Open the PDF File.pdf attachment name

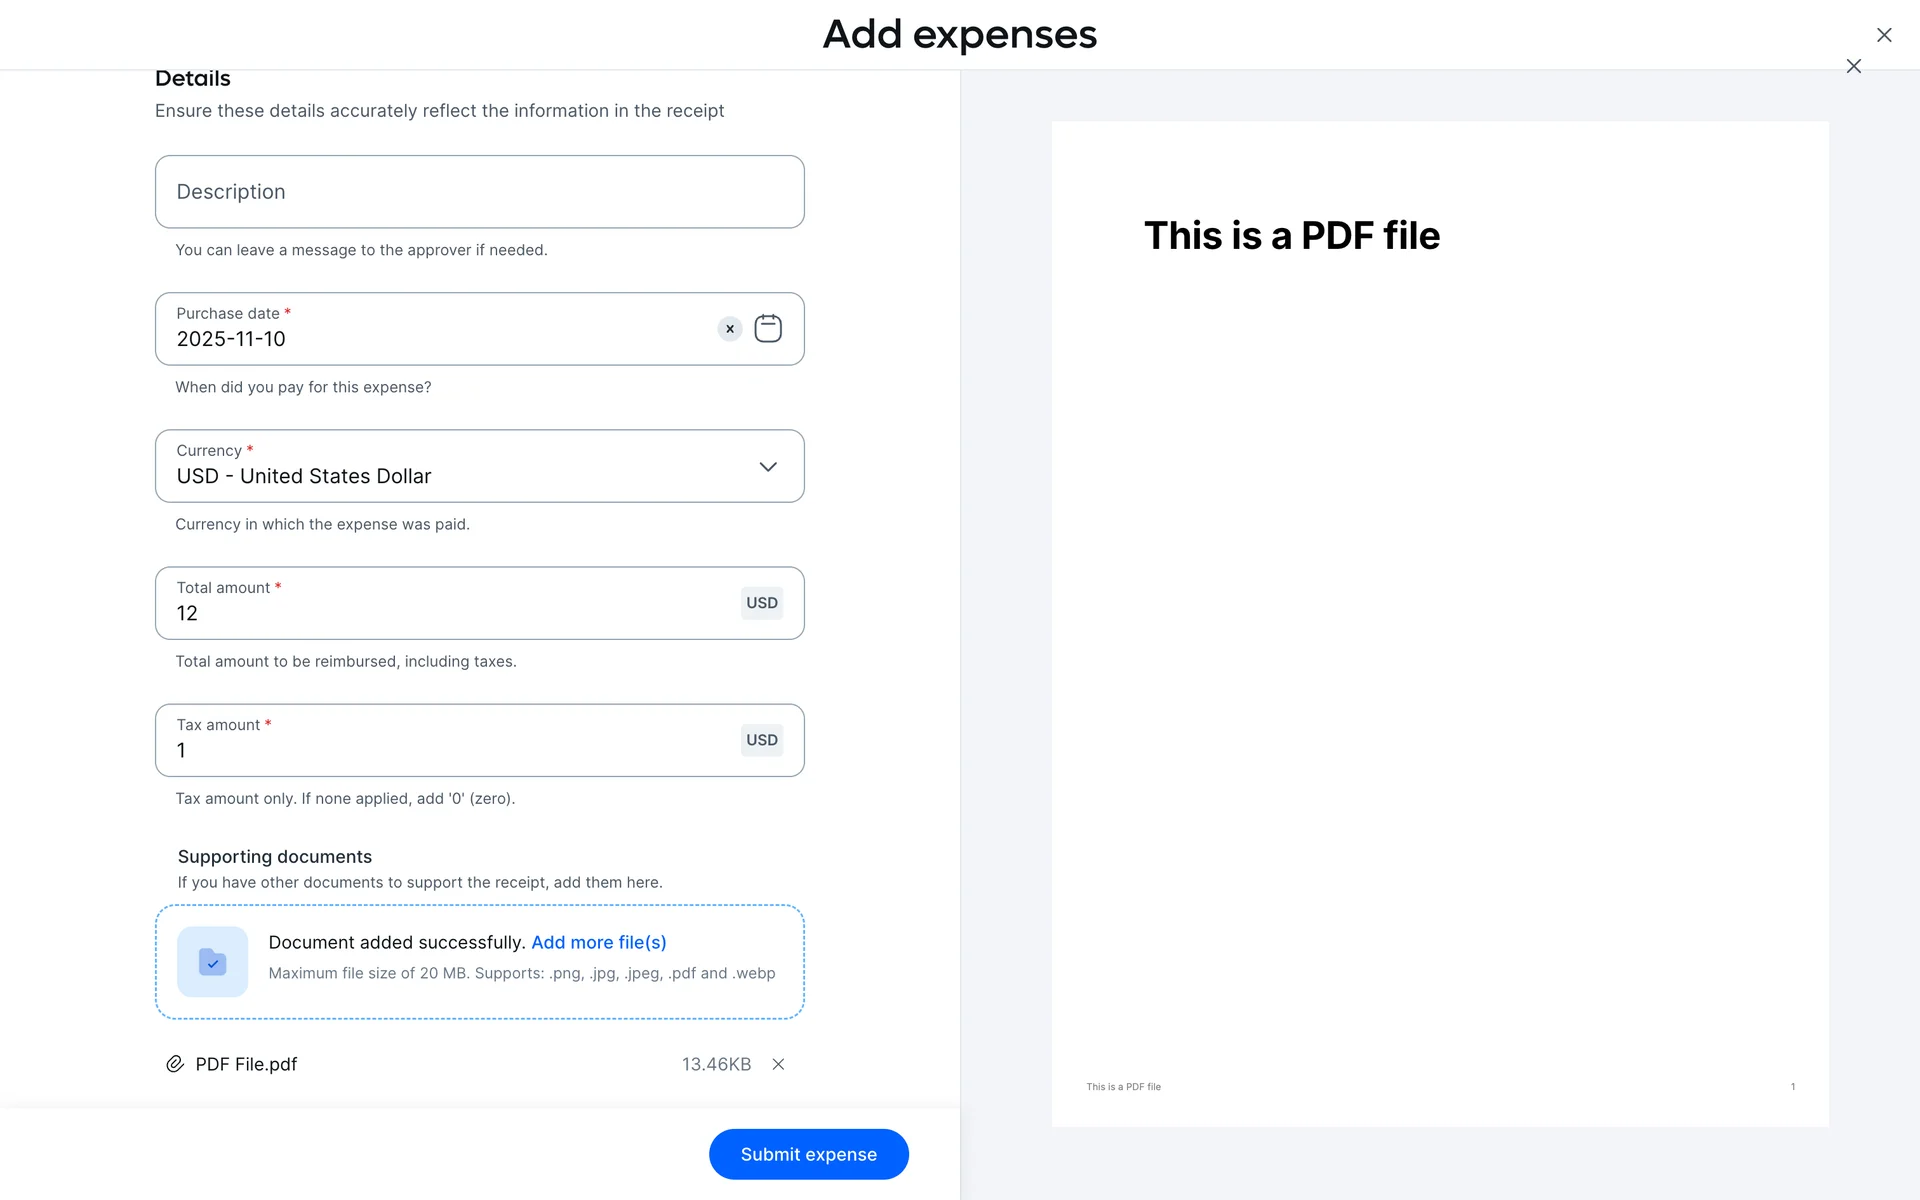click(246, 1064)
